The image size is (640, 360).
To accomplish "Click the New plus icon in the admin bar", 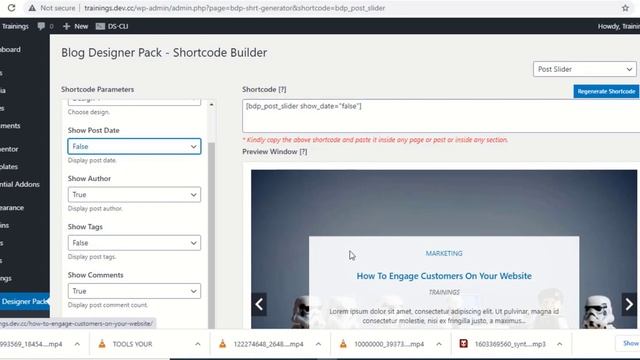I will tap(67, 26).
